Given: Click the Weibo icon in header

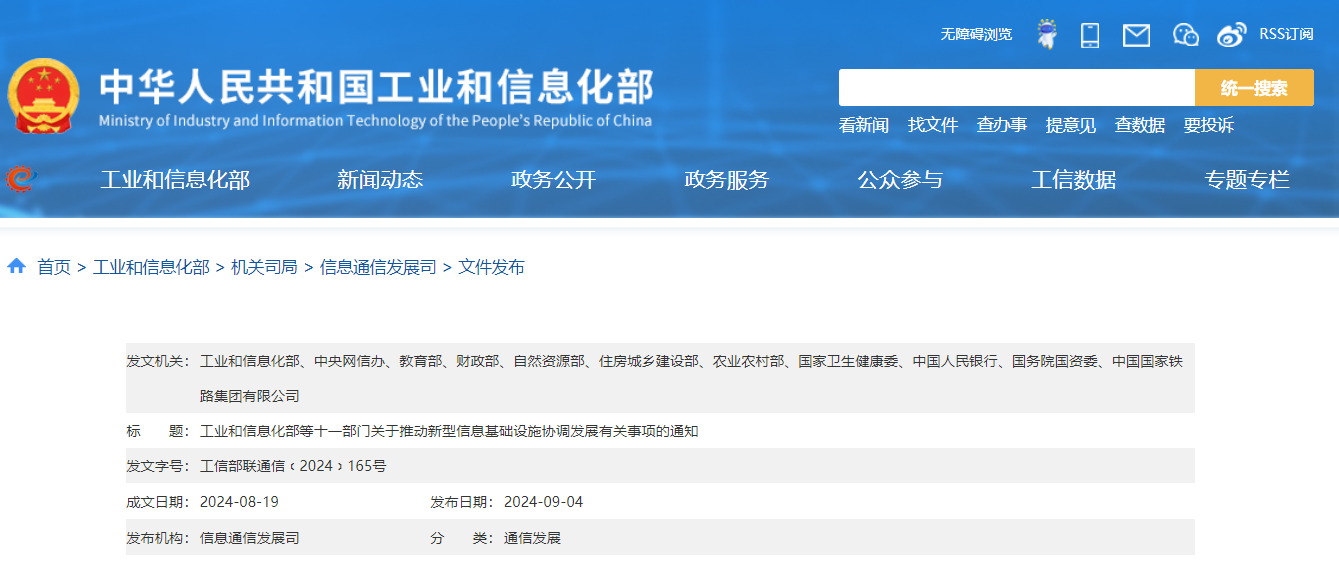Looking at the screenshot, I should (1232, 35).
